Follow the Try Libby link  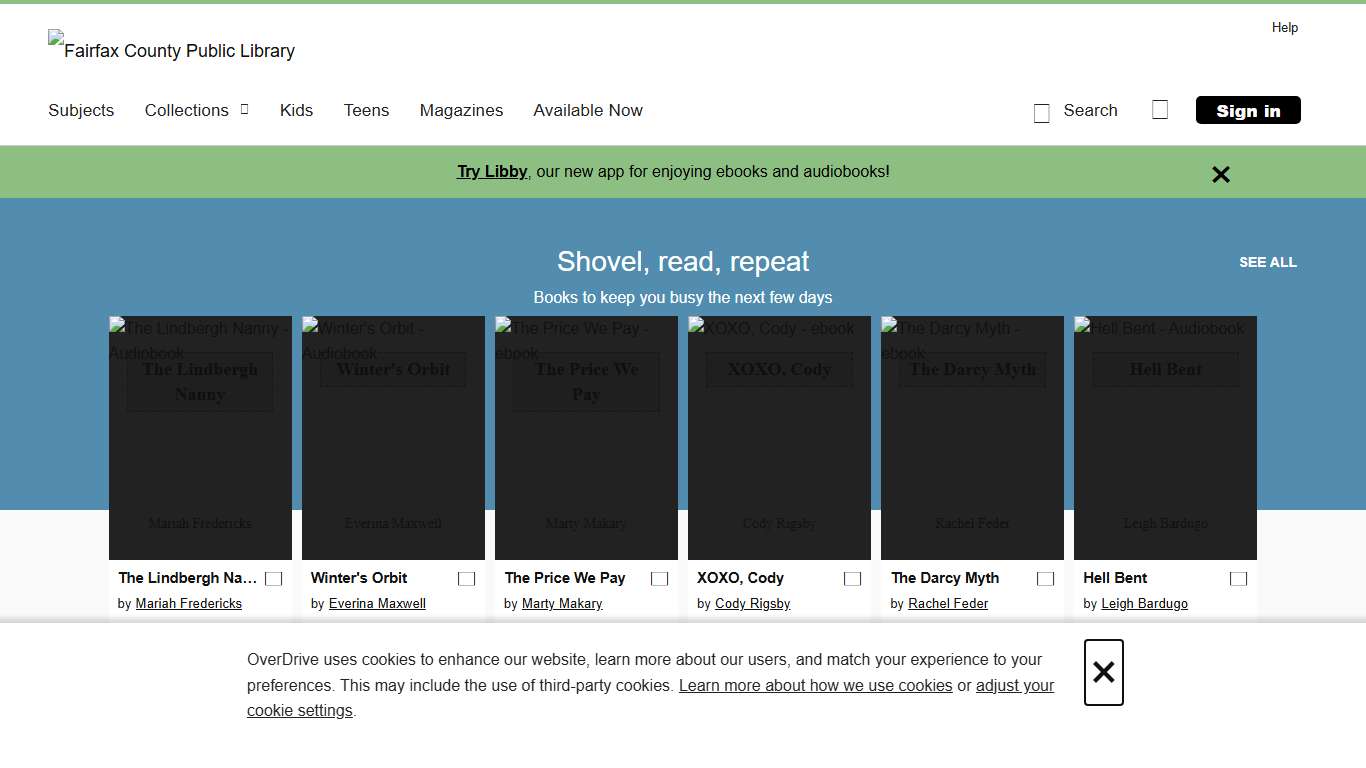[x=491, y=171]
